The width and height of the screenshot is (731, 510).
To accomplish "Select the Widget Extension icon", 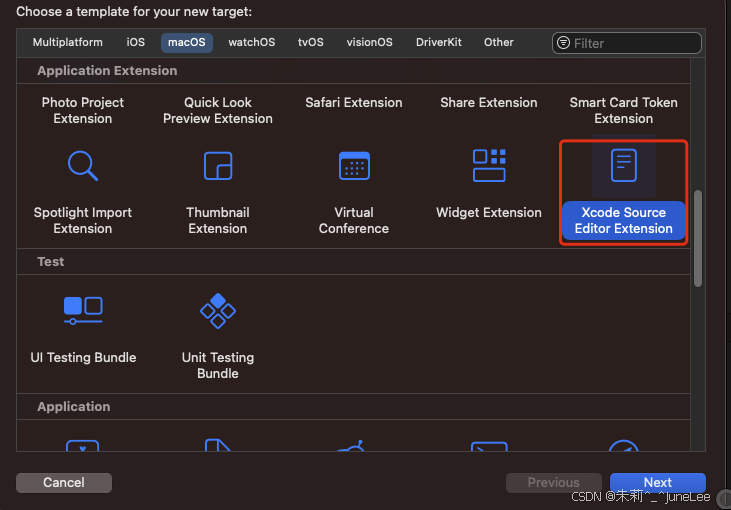I will coord(489,165).
